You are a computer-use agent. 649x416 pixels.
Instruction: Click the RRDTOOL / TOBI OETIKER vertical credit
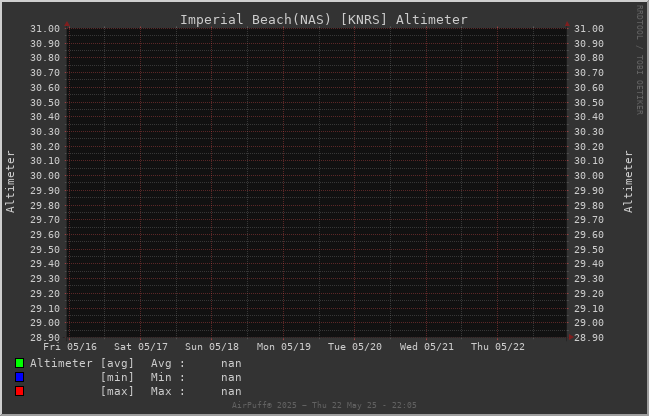[x=640, y=60]
